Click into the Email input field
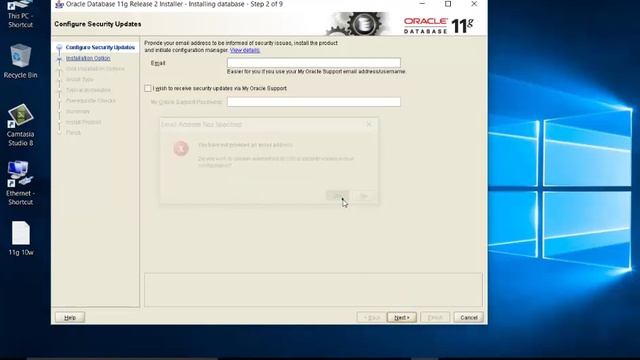640x360 pixels. coord(313,62)
